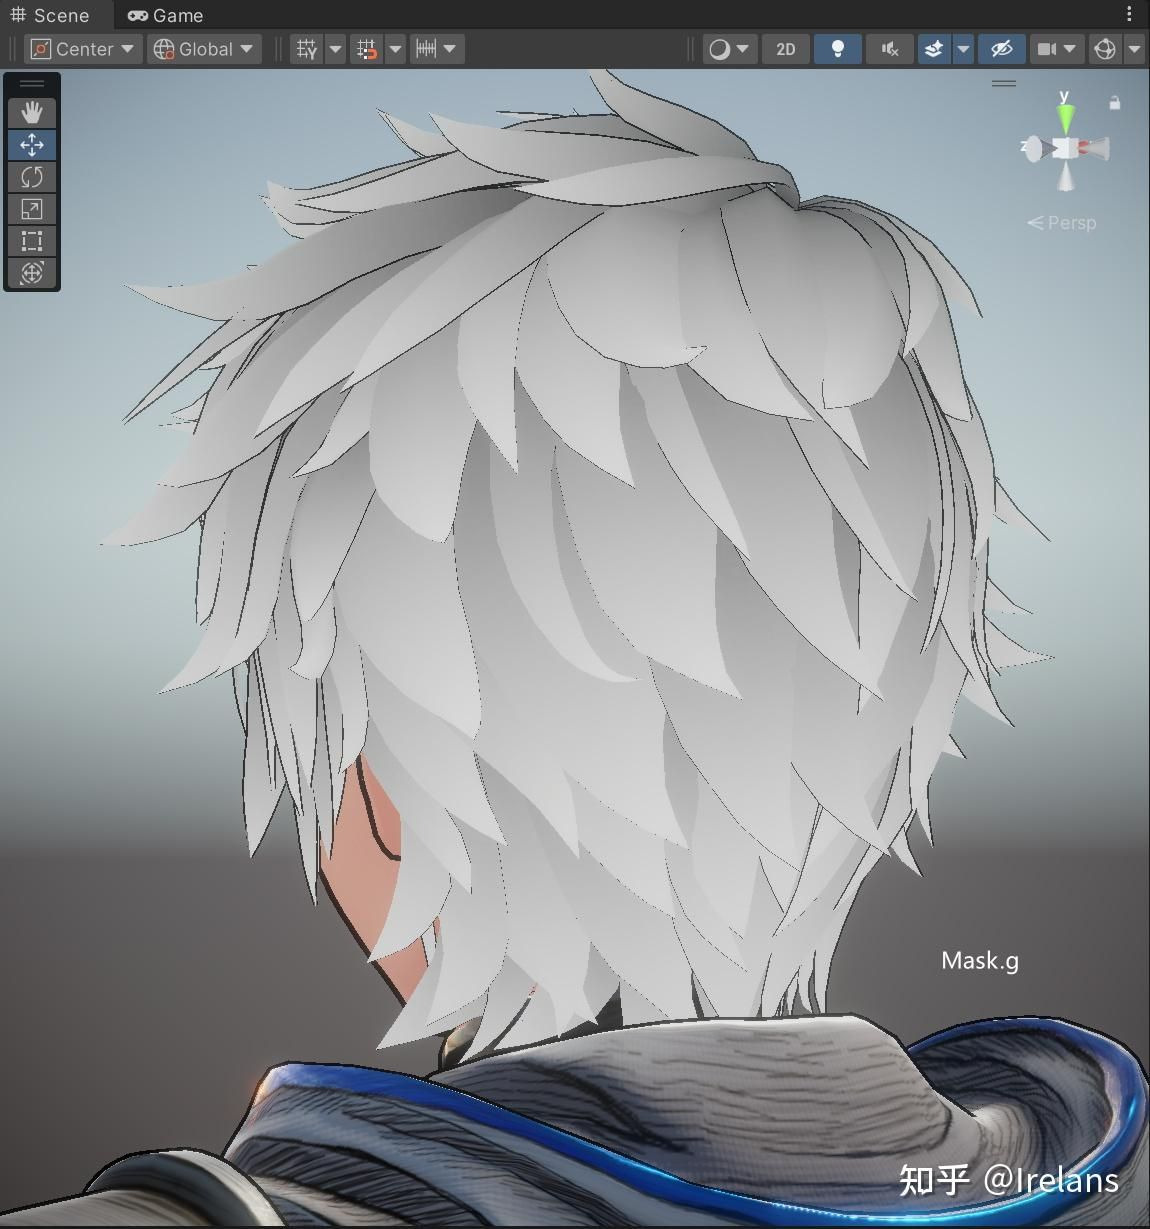
Task: Expand the scene effects dropdown arrow
Action: pos(963,49)
